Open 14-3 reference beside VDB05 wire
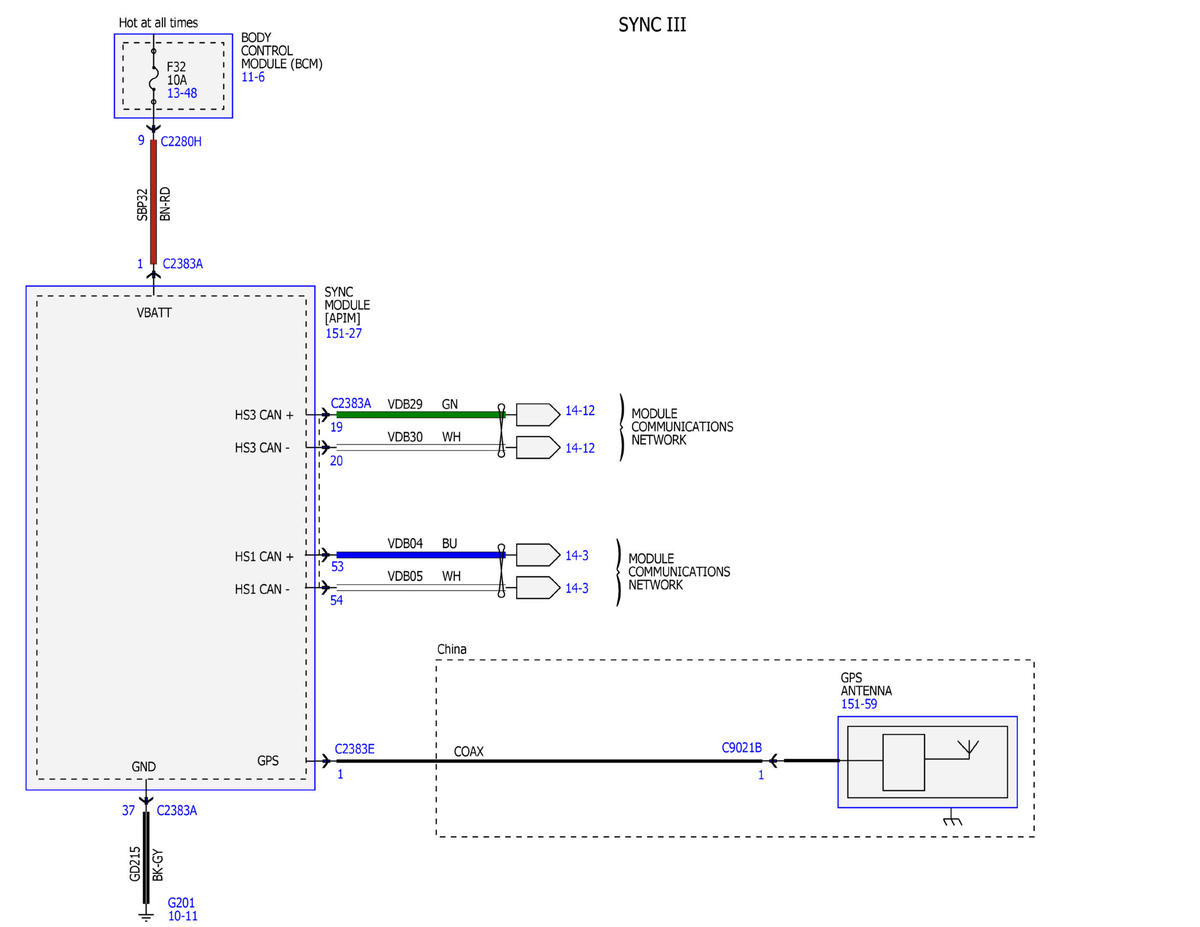The image size is (1200, 927). click(x=577, y=588)
